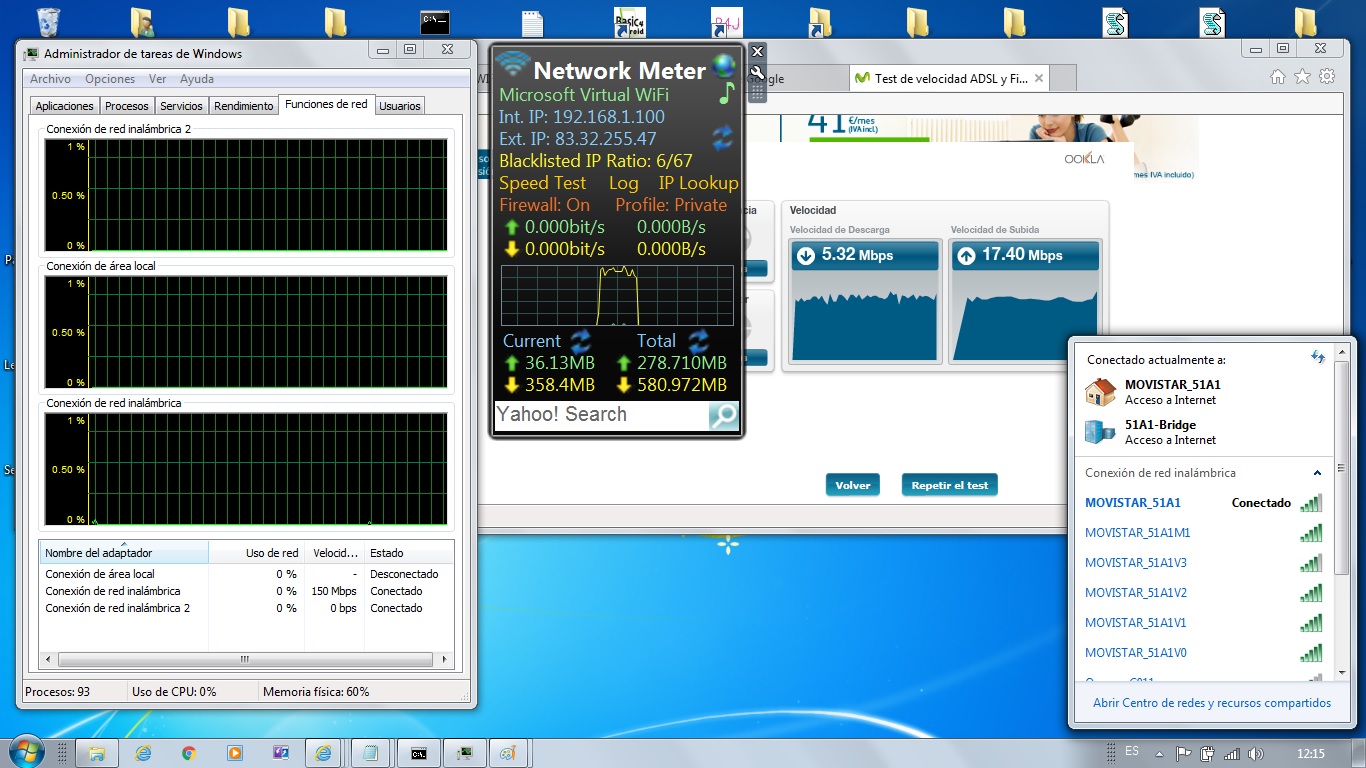The image size is (1366, 768).
Task: Click the house icon for MOVISTAR_51A1 network
Action: [x=1100, y=391]
